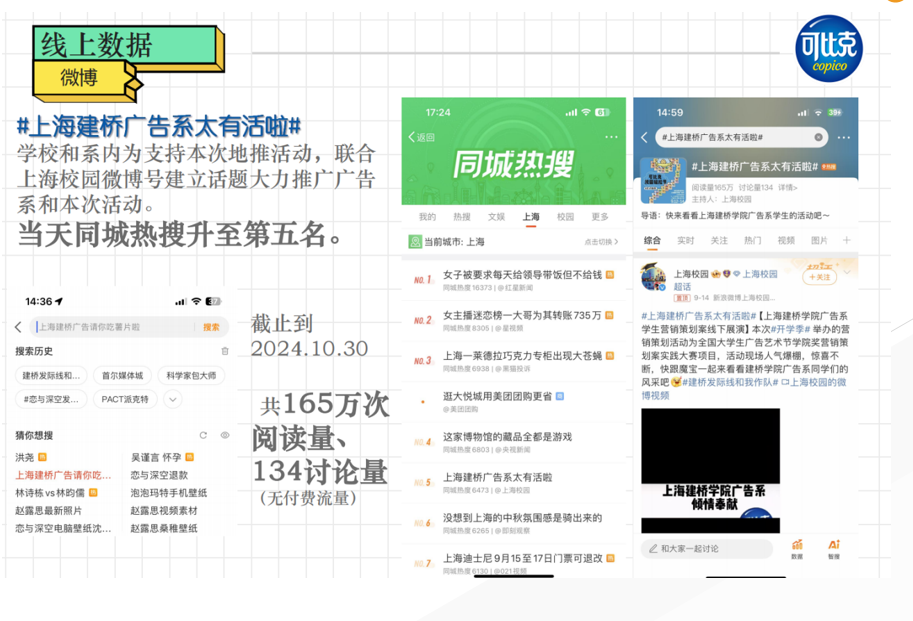Open 数据 statistics icon
The height and width of the screenshot is (621, 913).
pos(797,548)
